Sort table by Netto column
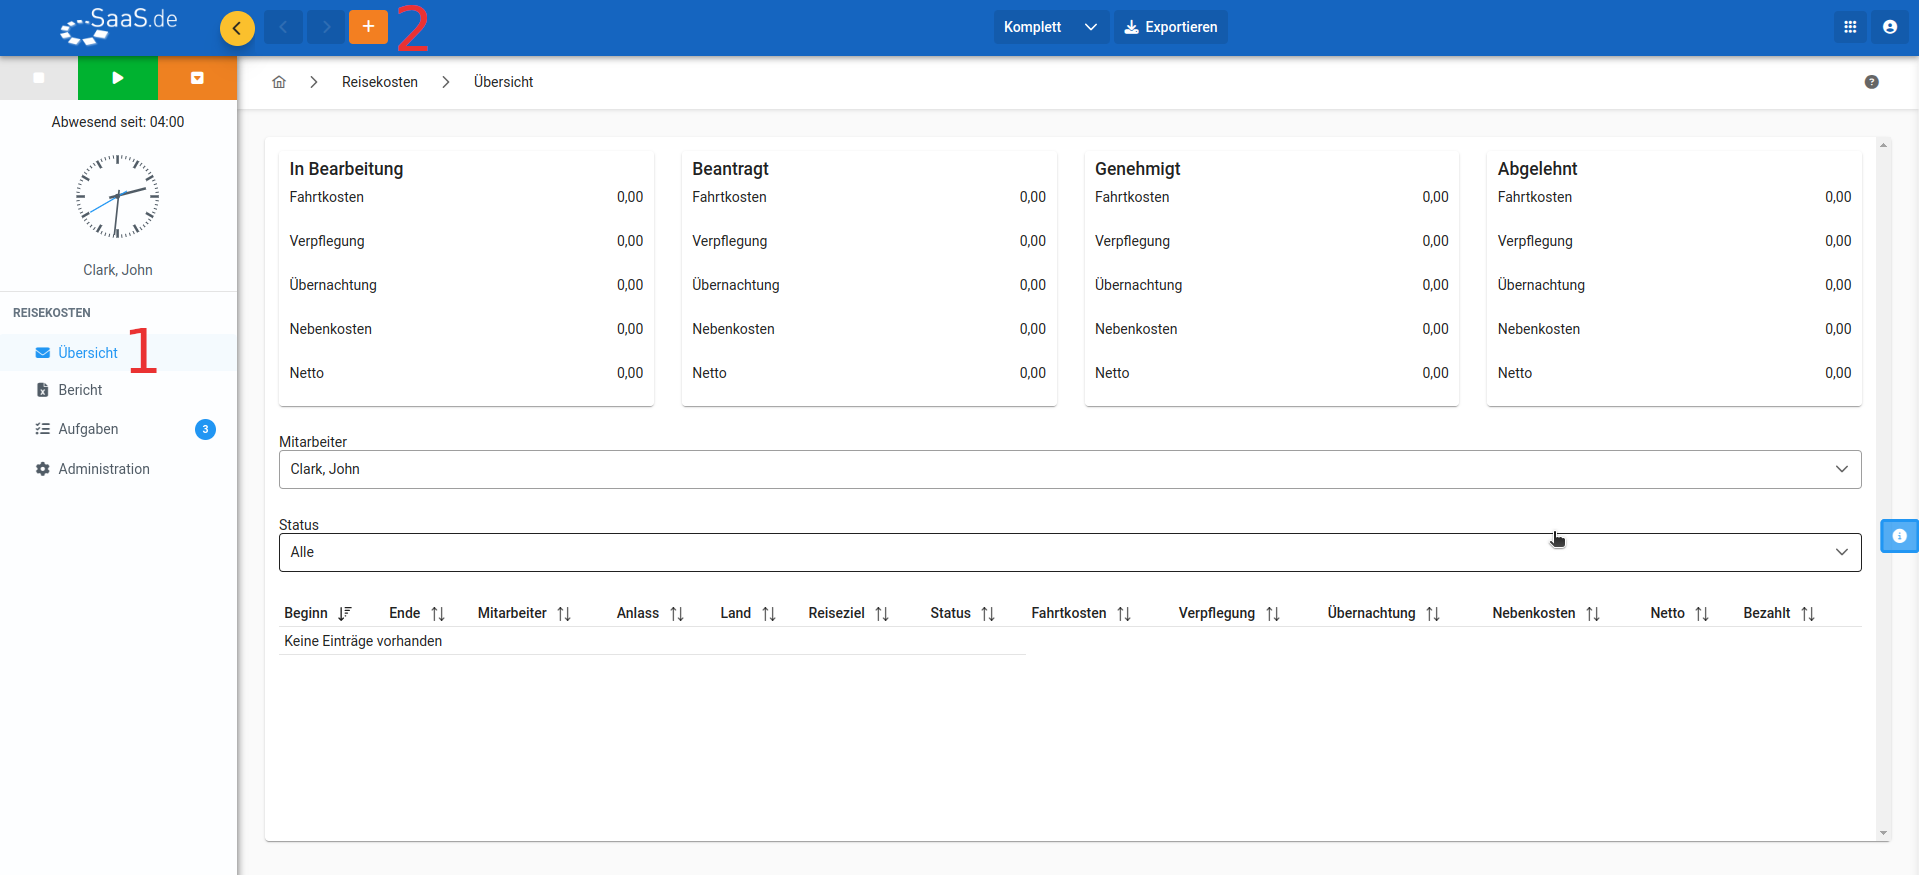 pos(1679,613)
